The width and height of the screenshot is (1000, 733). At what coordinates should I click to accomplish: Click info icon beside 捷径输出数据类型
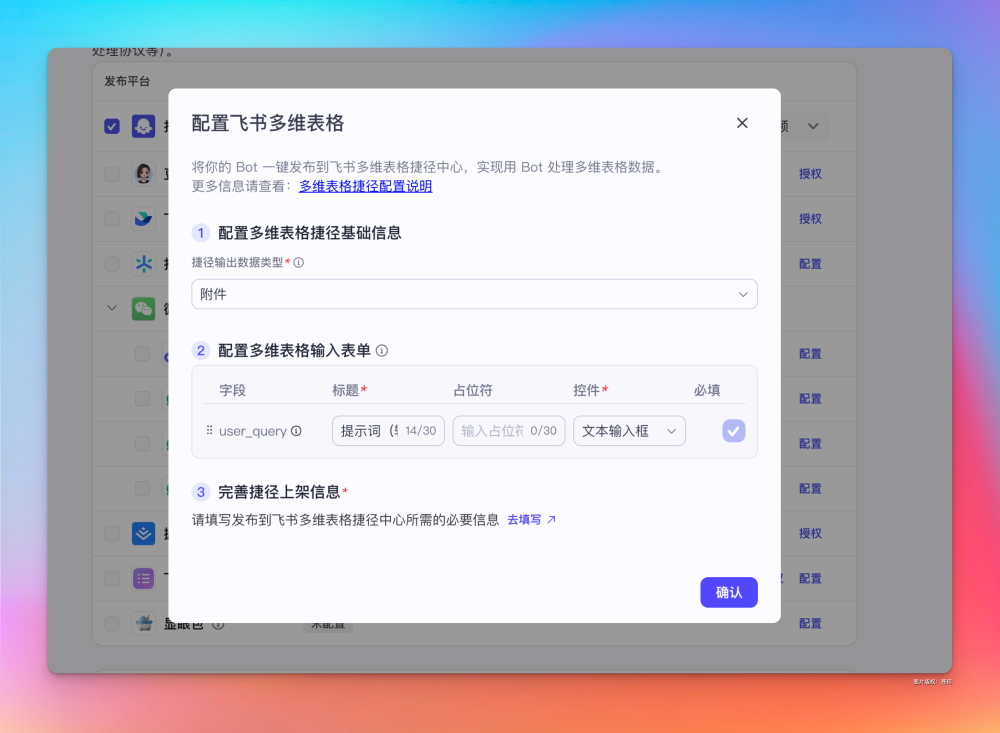coord(298,263)
